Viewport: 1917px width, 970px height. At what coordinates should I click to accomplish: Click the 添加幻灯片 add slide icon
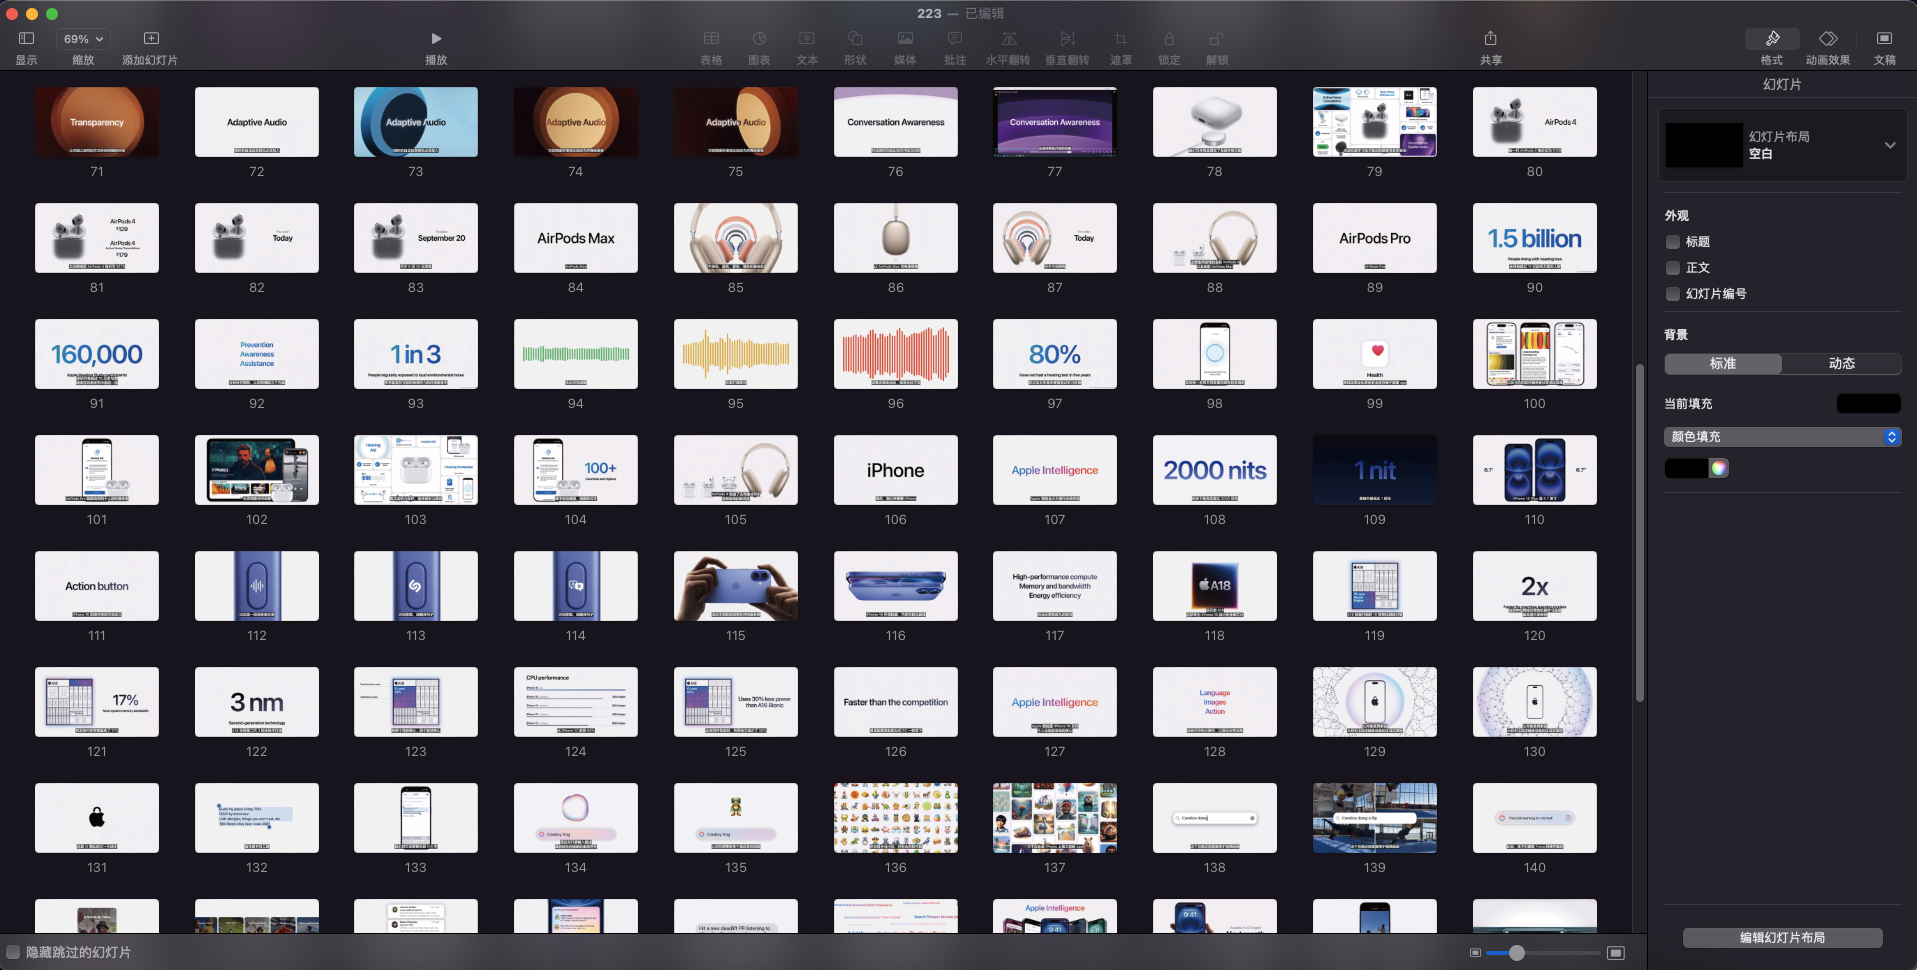coord(151,39)
